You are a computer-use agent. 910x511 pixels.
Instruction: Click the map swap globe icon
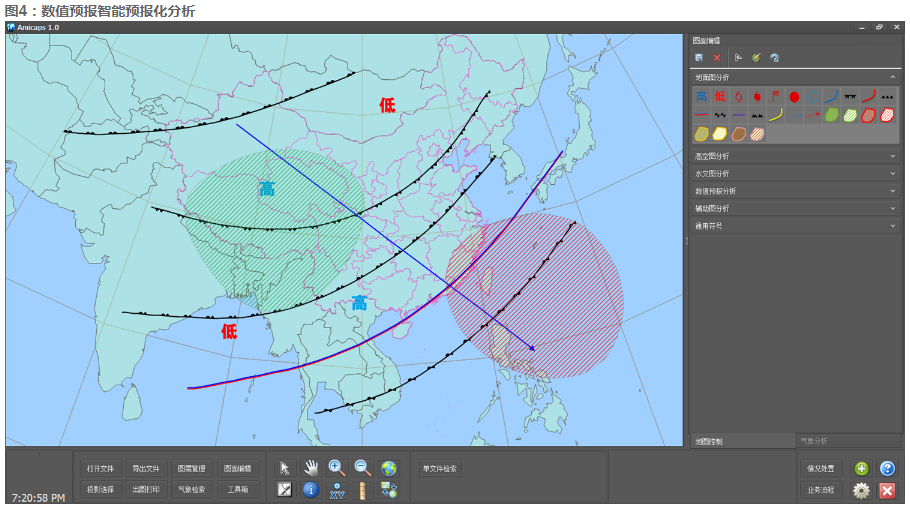[x=389, y=490]
